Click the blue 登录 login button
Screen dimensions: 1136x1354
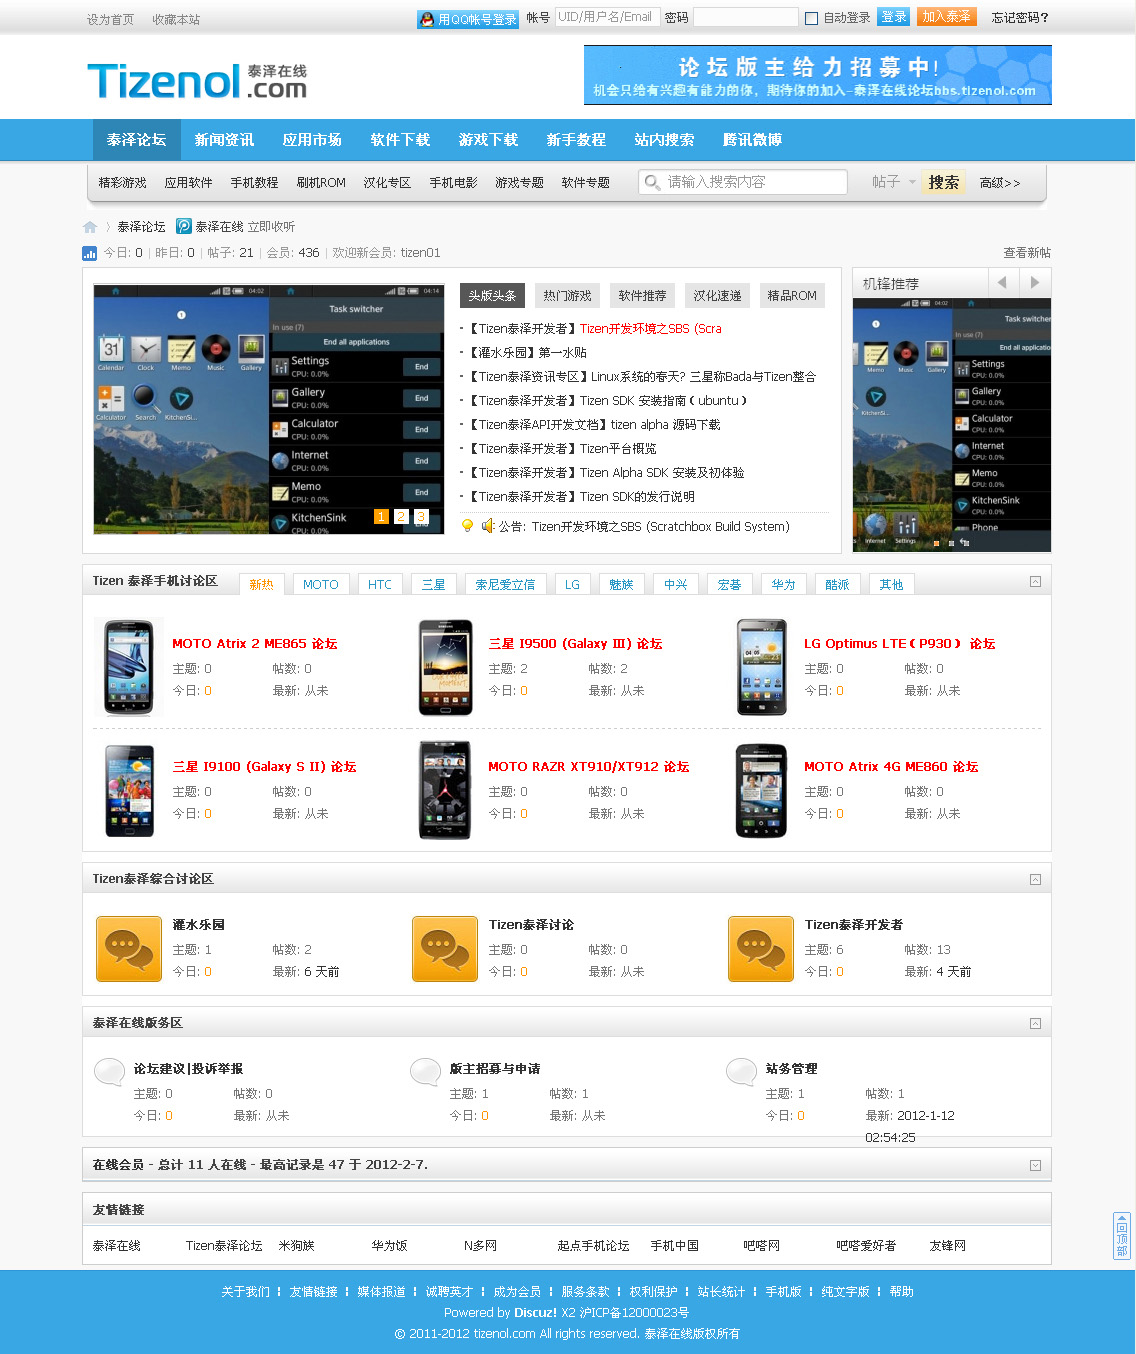pos(893,17)
